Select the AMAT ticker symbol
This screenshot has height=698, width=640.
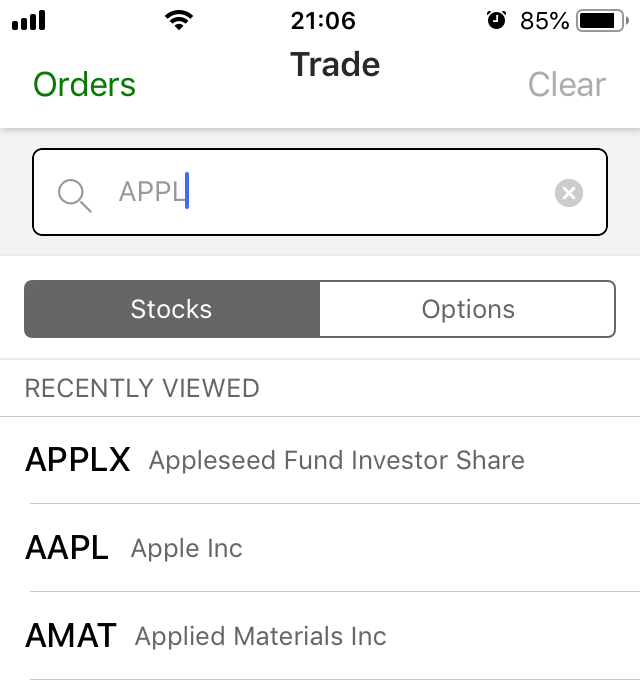coord(70,636)
